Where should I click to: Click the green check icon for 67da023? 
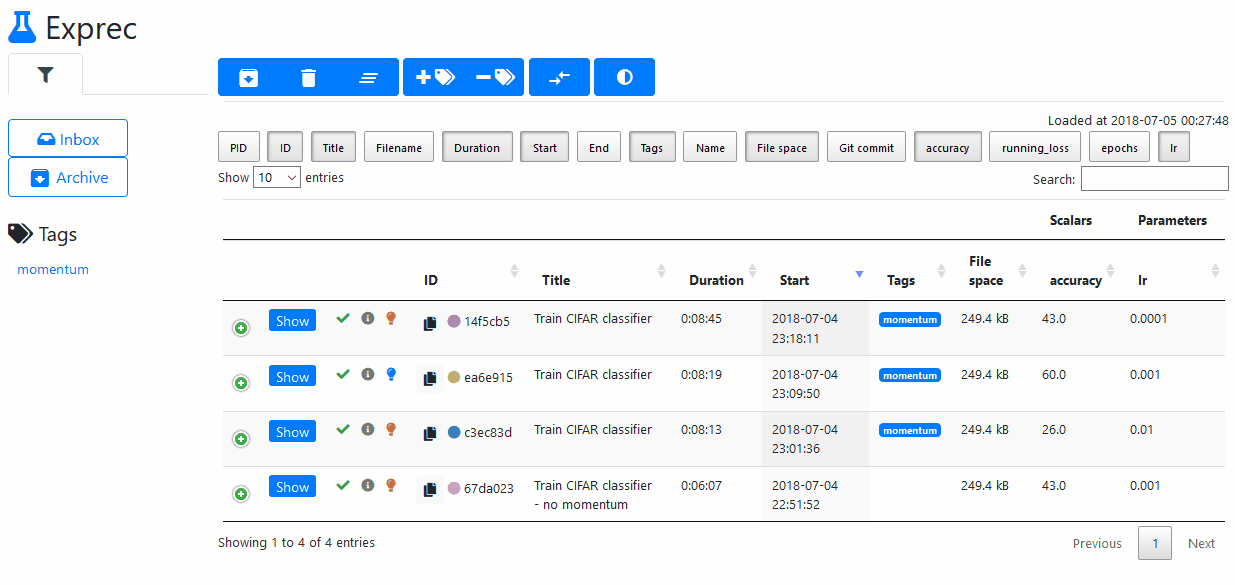(x=343, y=485)
